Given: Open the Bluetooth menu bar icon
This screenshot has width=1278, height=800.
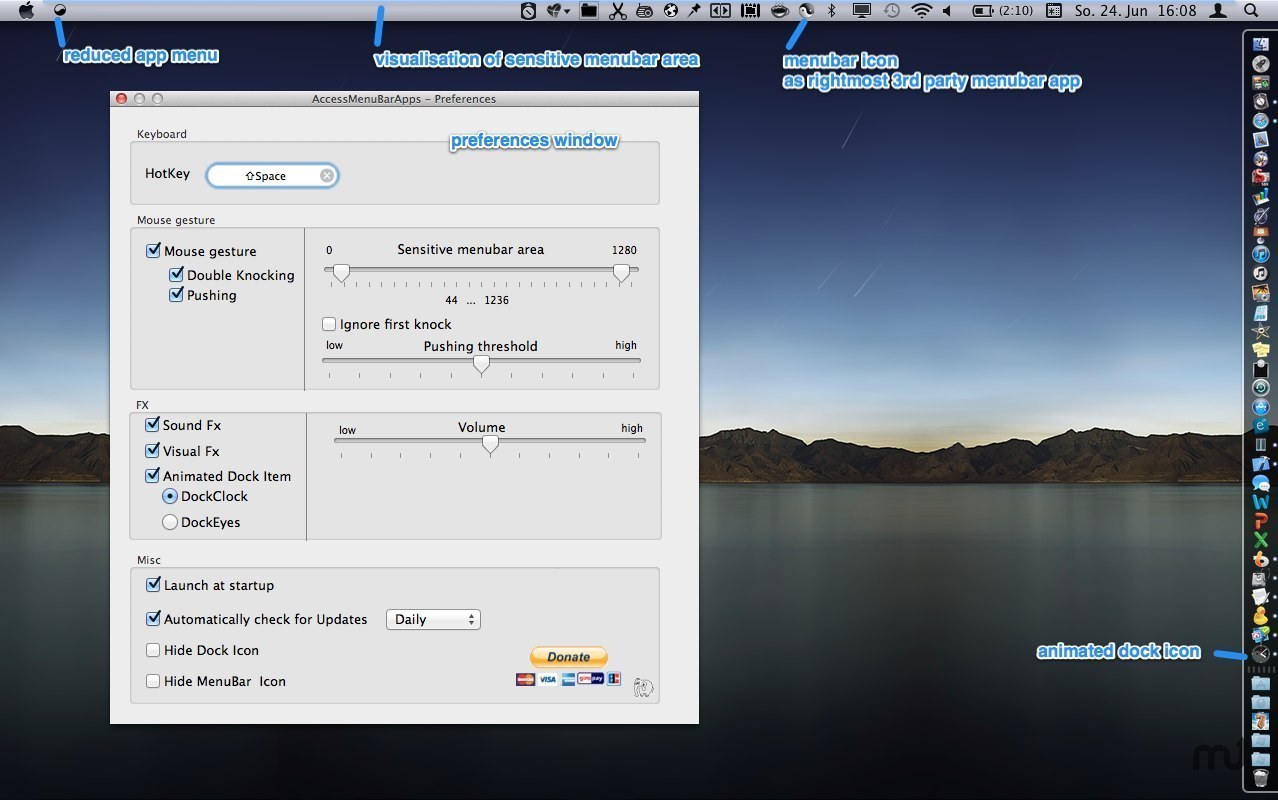Looking at the screenshot, I should (x=831, y=11).
